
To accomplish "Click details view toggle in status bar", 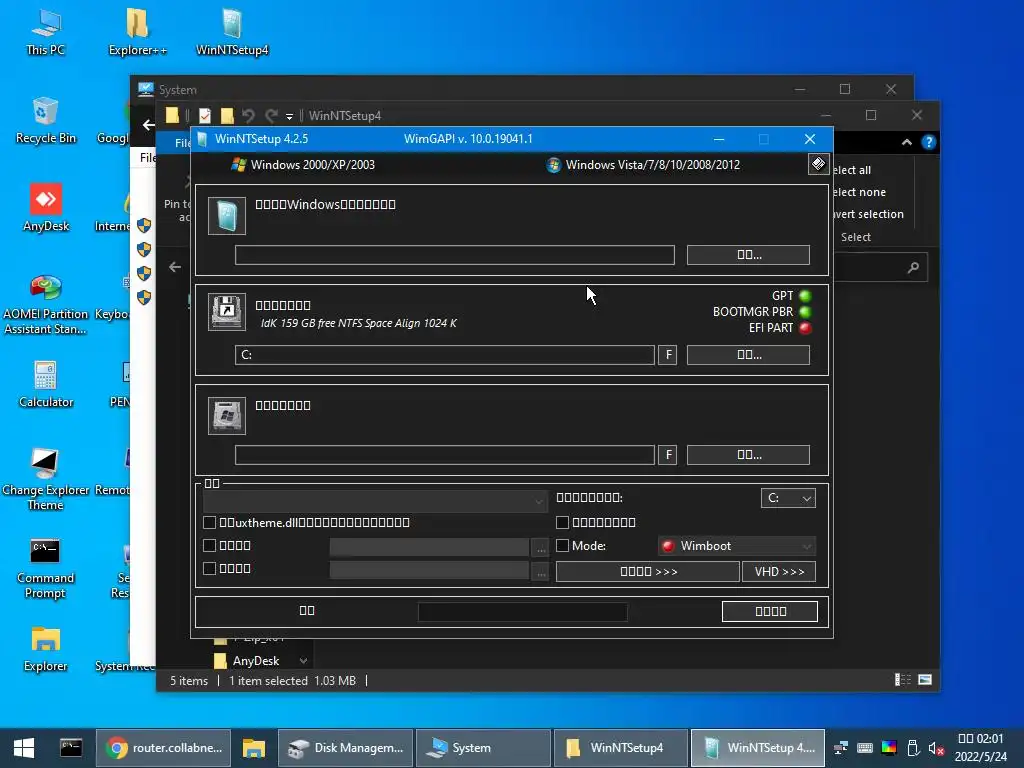I will point(903,680).
